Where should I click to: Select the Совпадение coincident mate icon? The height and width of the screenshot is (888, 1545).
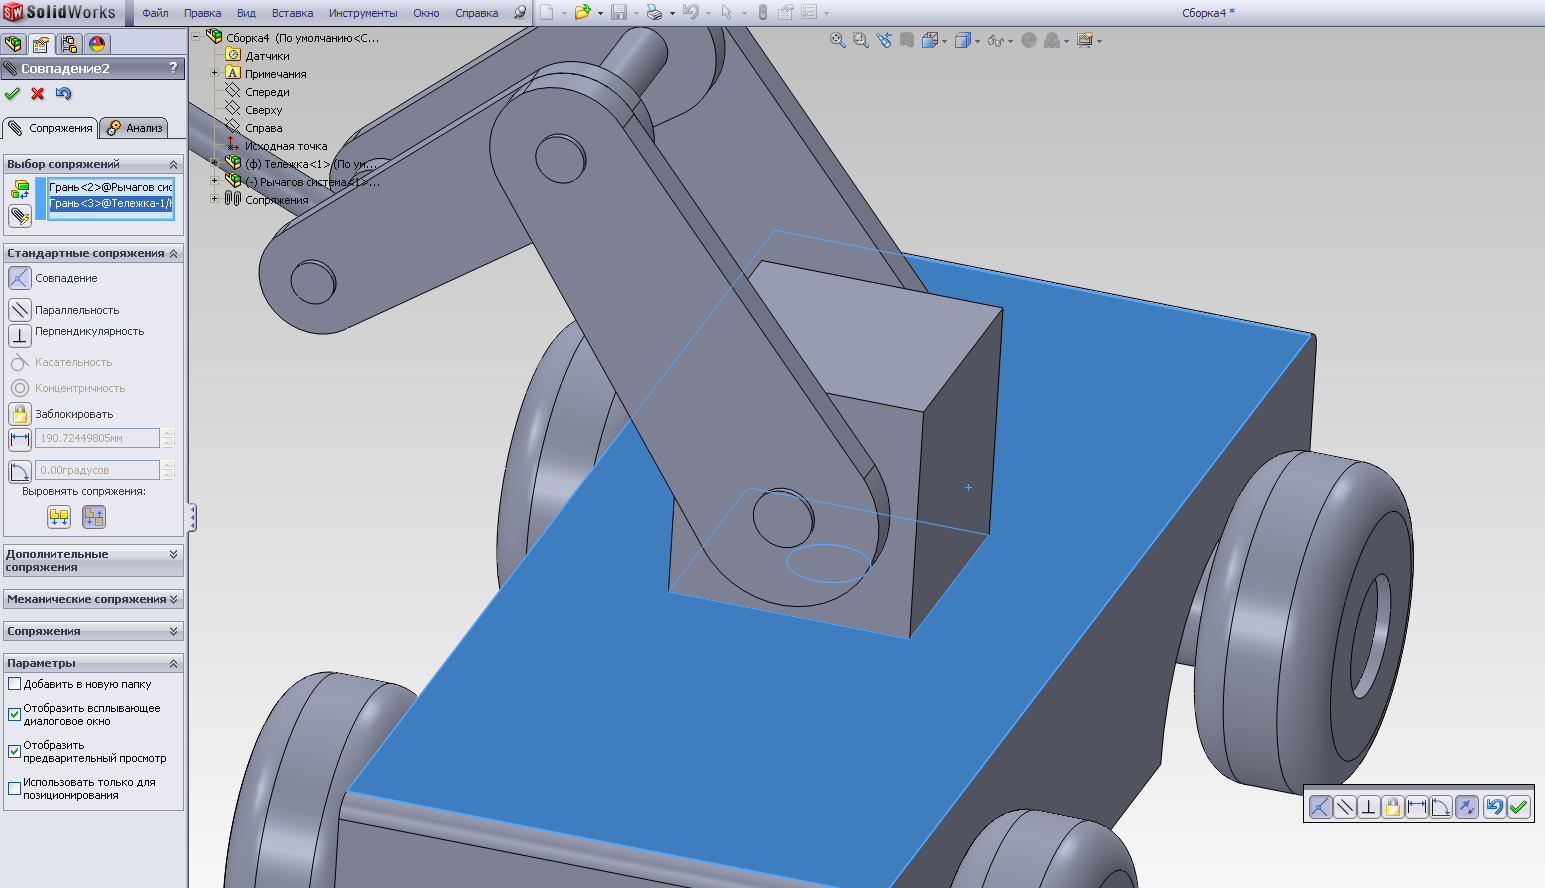[x=20, y=278]
